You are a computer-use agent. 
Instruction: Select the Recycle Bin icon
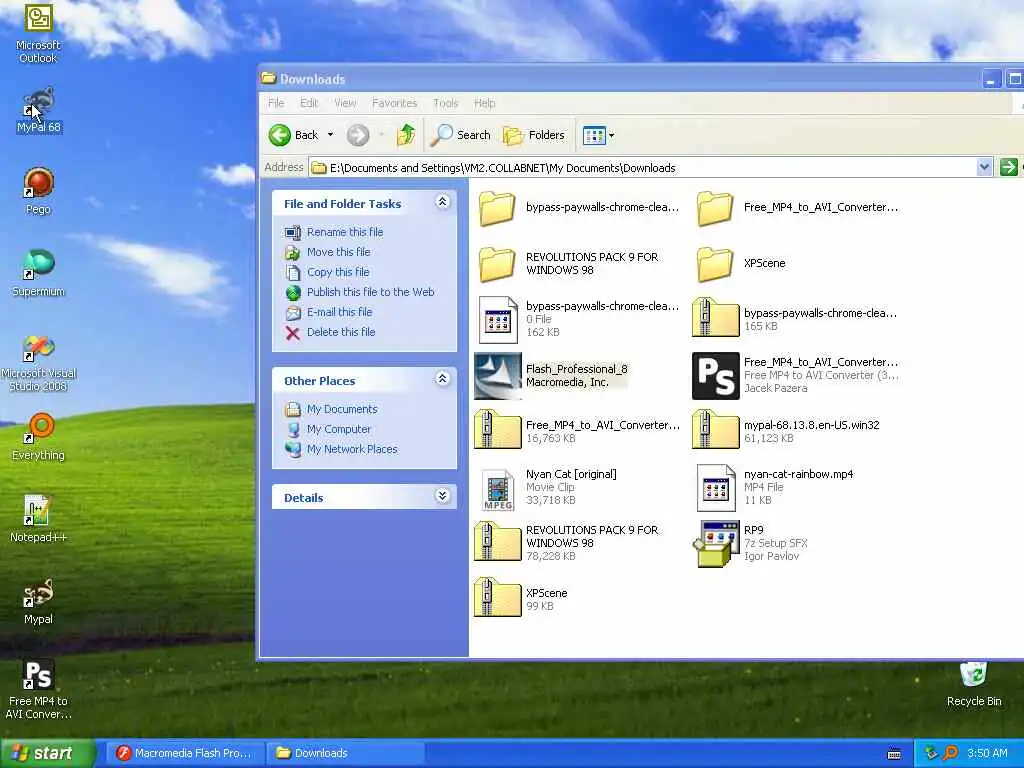click(x=973, y=684)
